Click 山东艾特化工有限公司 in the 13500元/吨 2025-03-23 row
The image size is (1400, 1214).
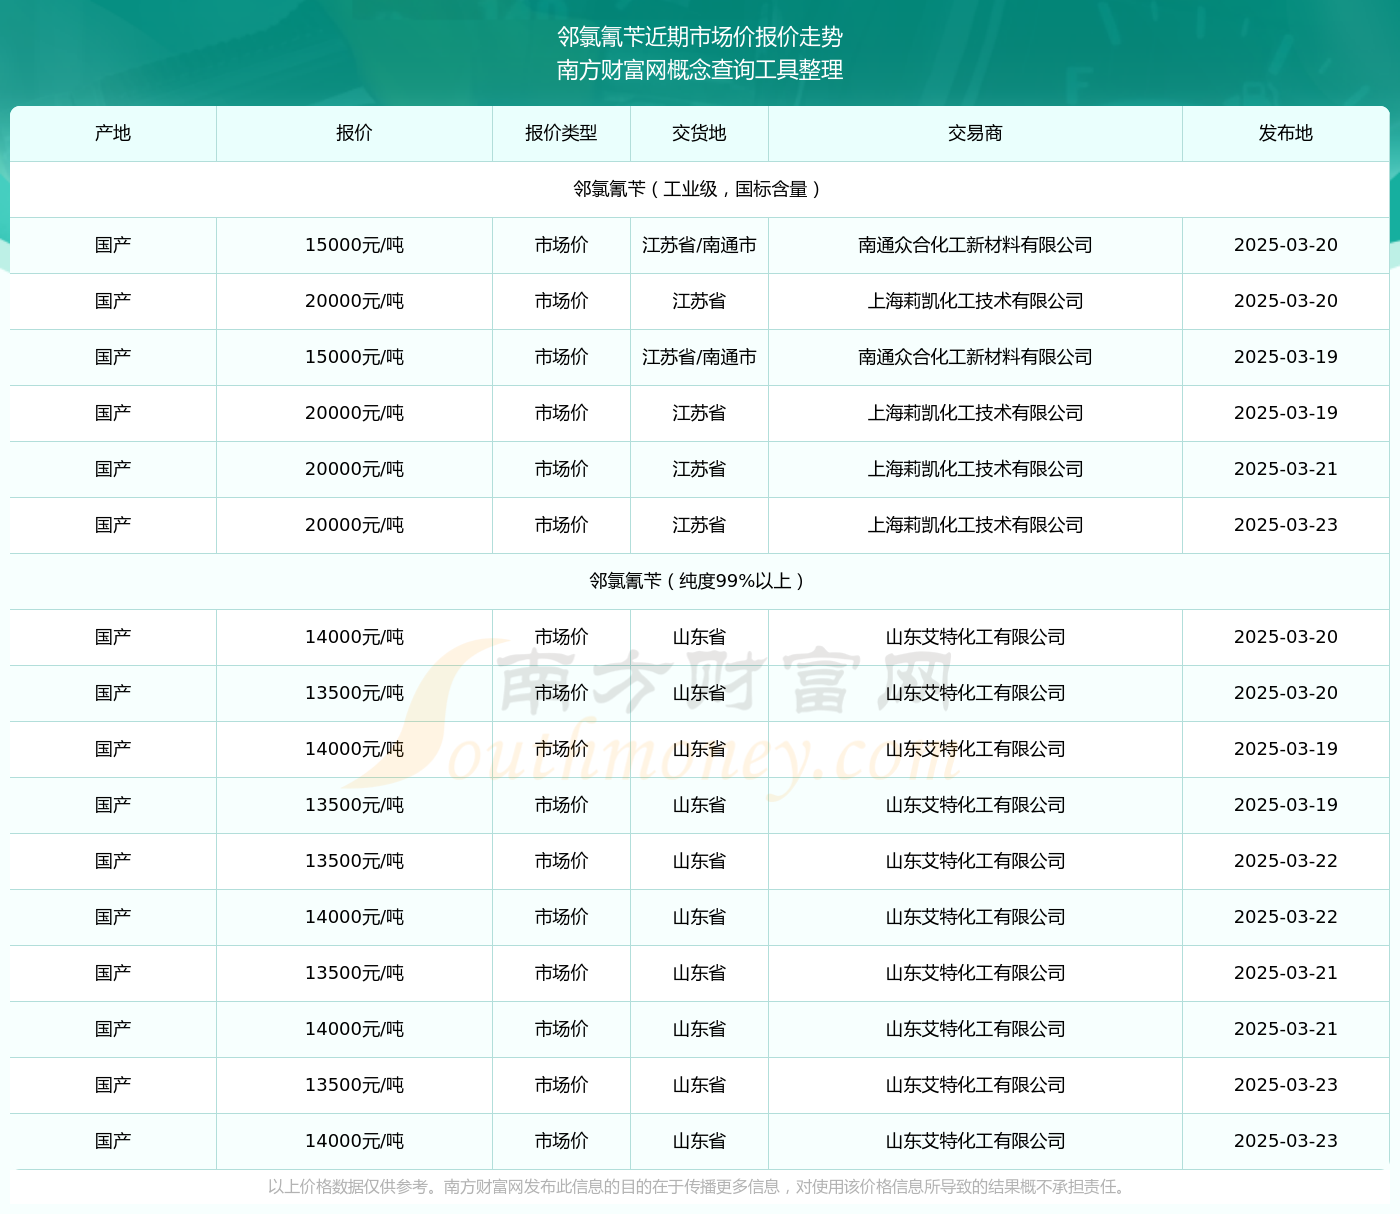click(x=975, y=1085)
